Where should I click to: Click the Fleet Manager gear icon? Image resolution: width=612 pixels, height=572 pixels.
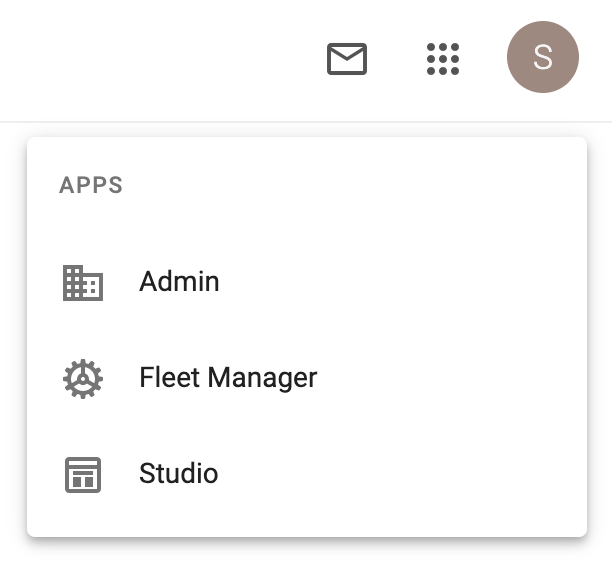point(83,378)
